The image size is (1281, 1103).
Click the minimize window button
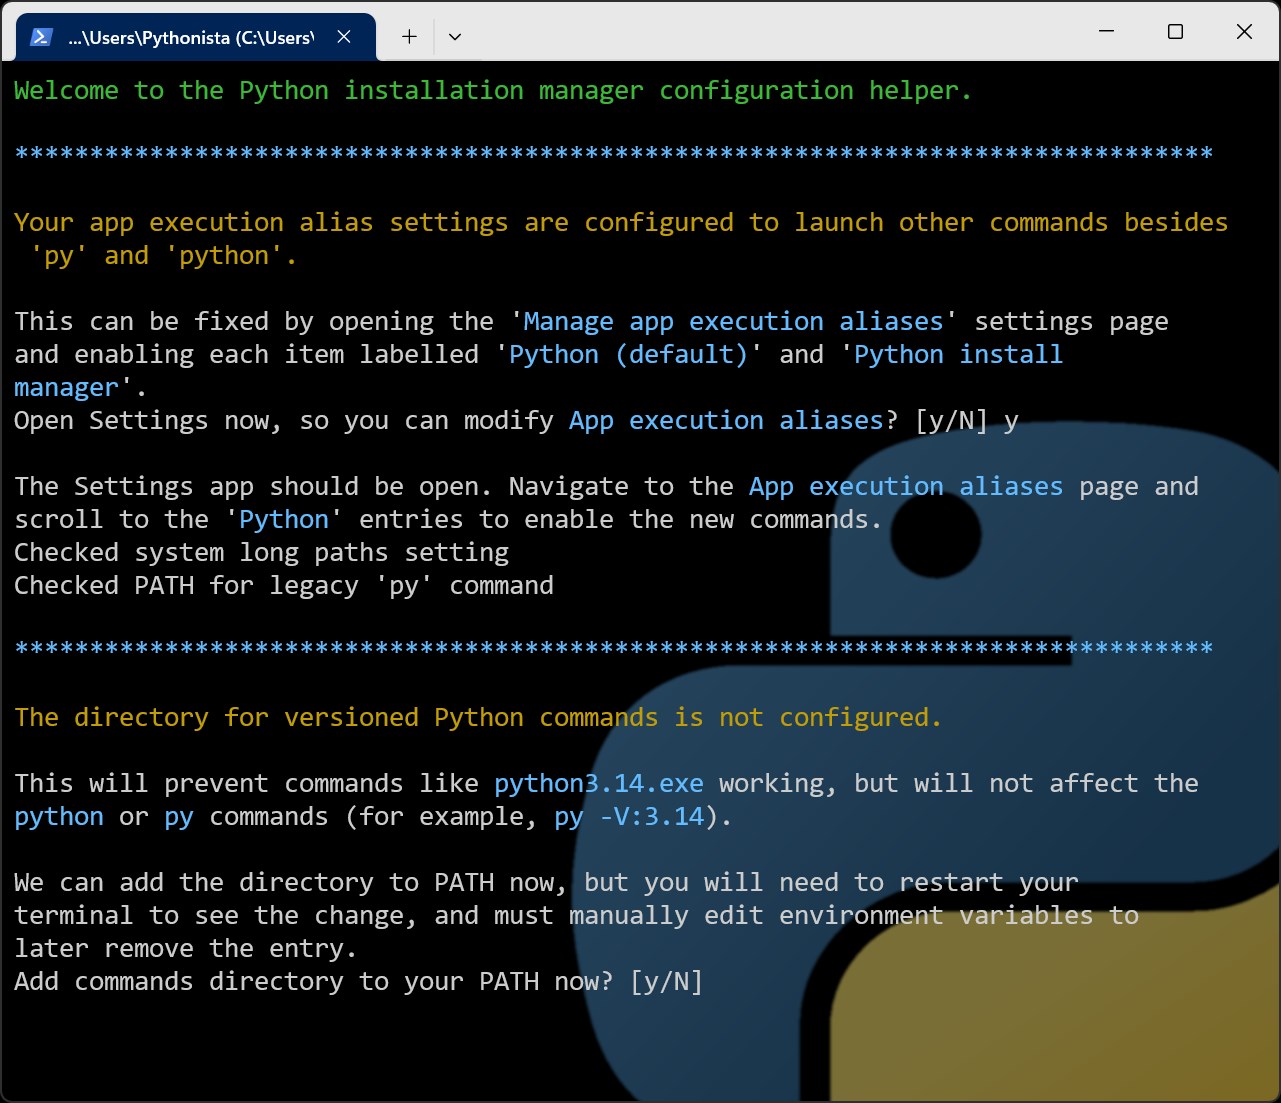(x=1105, y=32)
